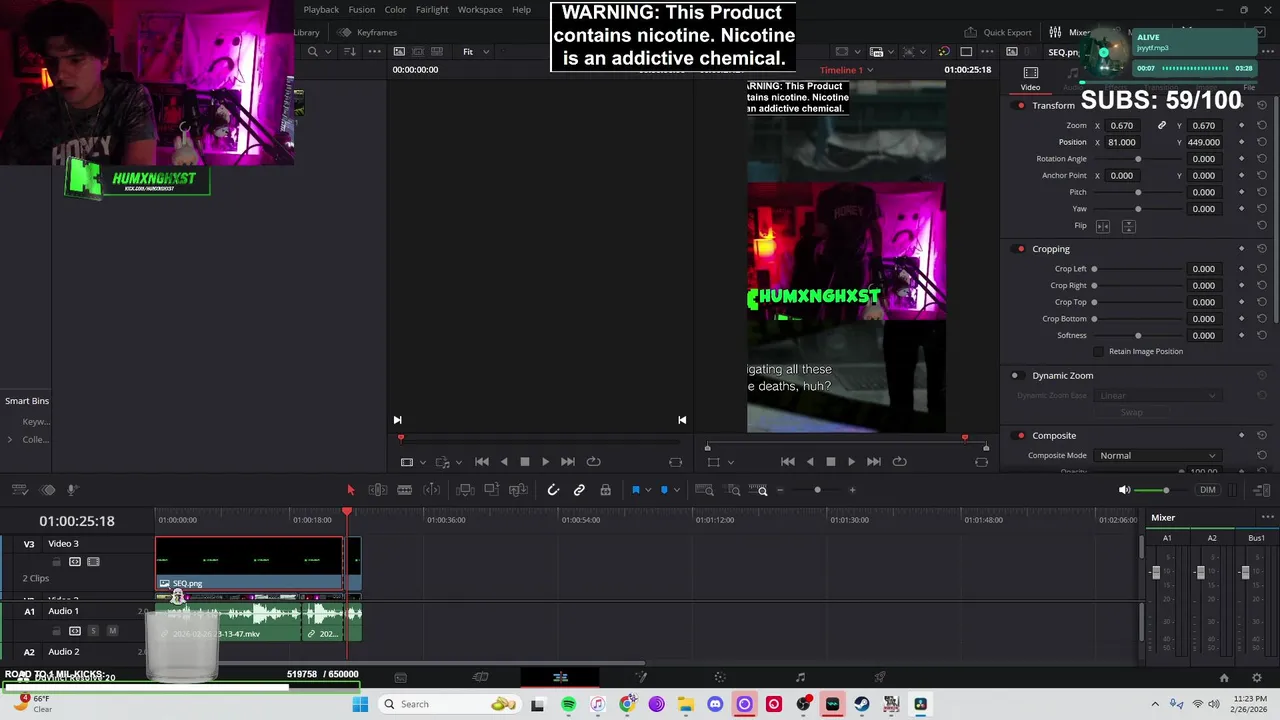Open the Playback menu

(321, 10)
